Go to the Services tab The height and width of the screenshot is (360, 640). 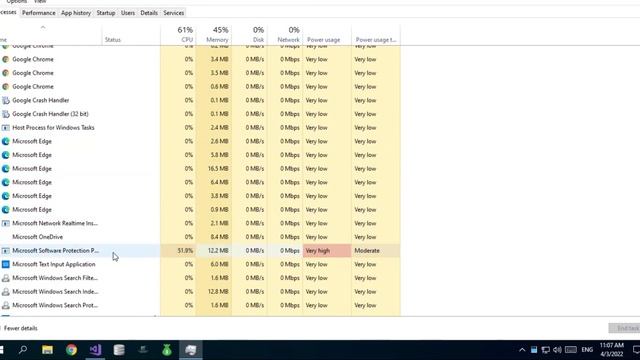pyautogui.click(x=173, y=13)
